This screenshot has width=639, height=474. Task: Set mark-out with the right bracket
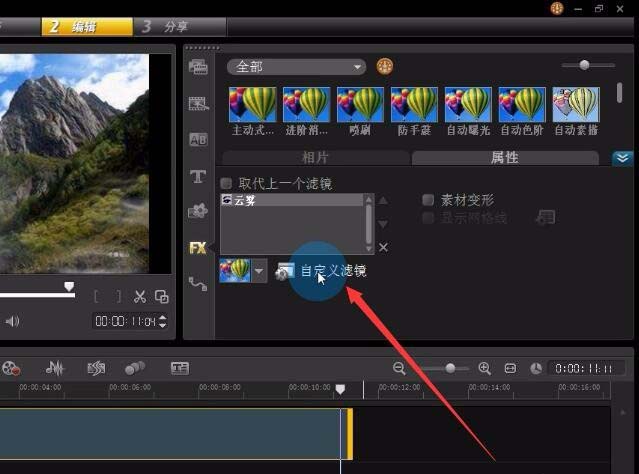click(119, 296)
